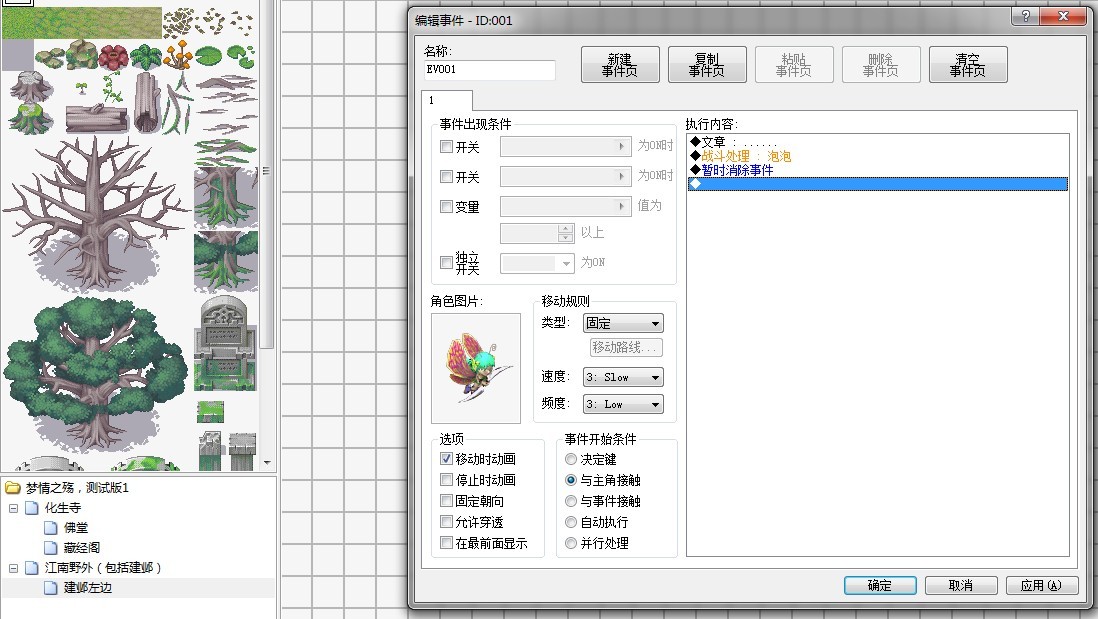Open the 变量 variable selector field
1098x619 pixels.
click(x=566, y=206)
